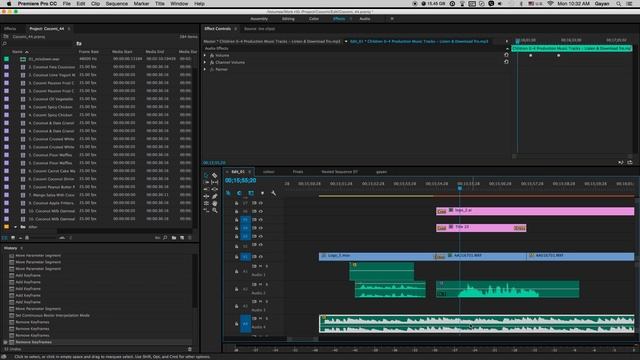The height and width of the screenshot is (360, 640).
Task: Select the Track Select Forward tool
Action: pyautogui.click(x=206, y=182)
